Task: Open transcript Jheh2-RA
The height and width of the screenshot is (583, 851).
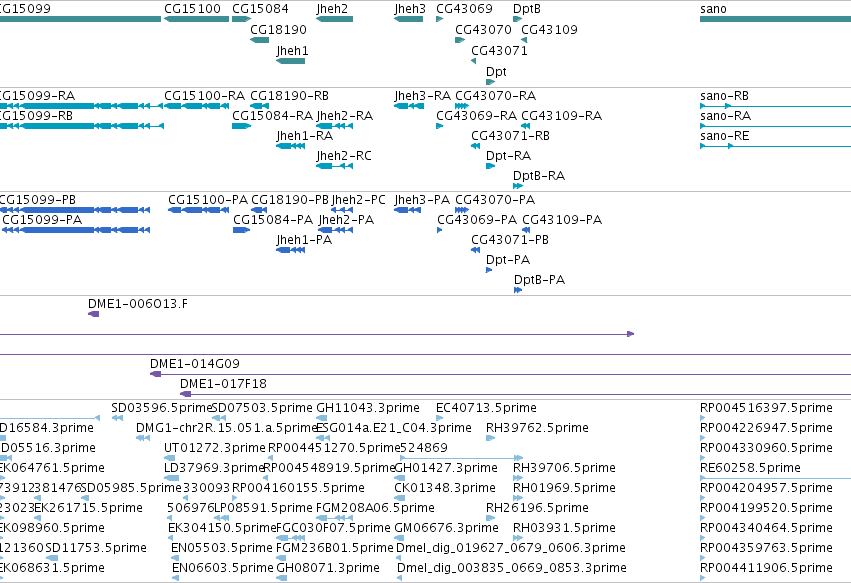Action: (334, 126)
